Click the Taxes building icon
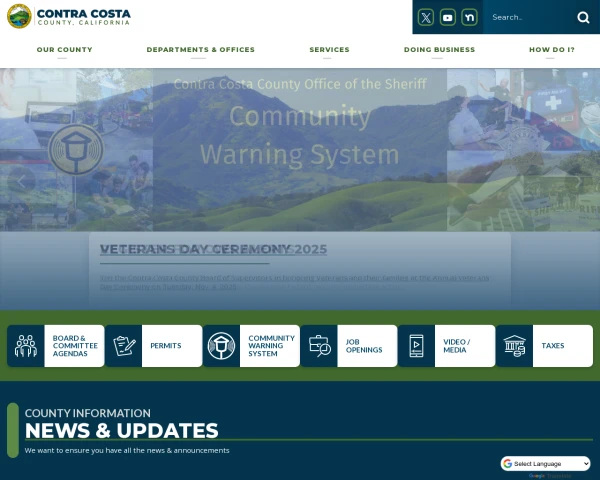Viewport: 600px width, 480px height. [x=514, y=346]
